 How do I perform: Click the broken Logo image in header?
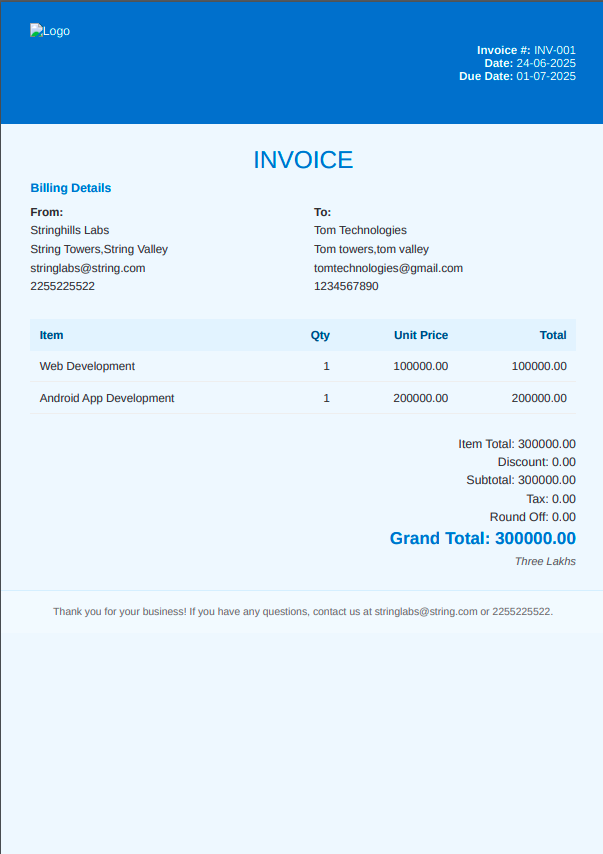tap(49, 31)
